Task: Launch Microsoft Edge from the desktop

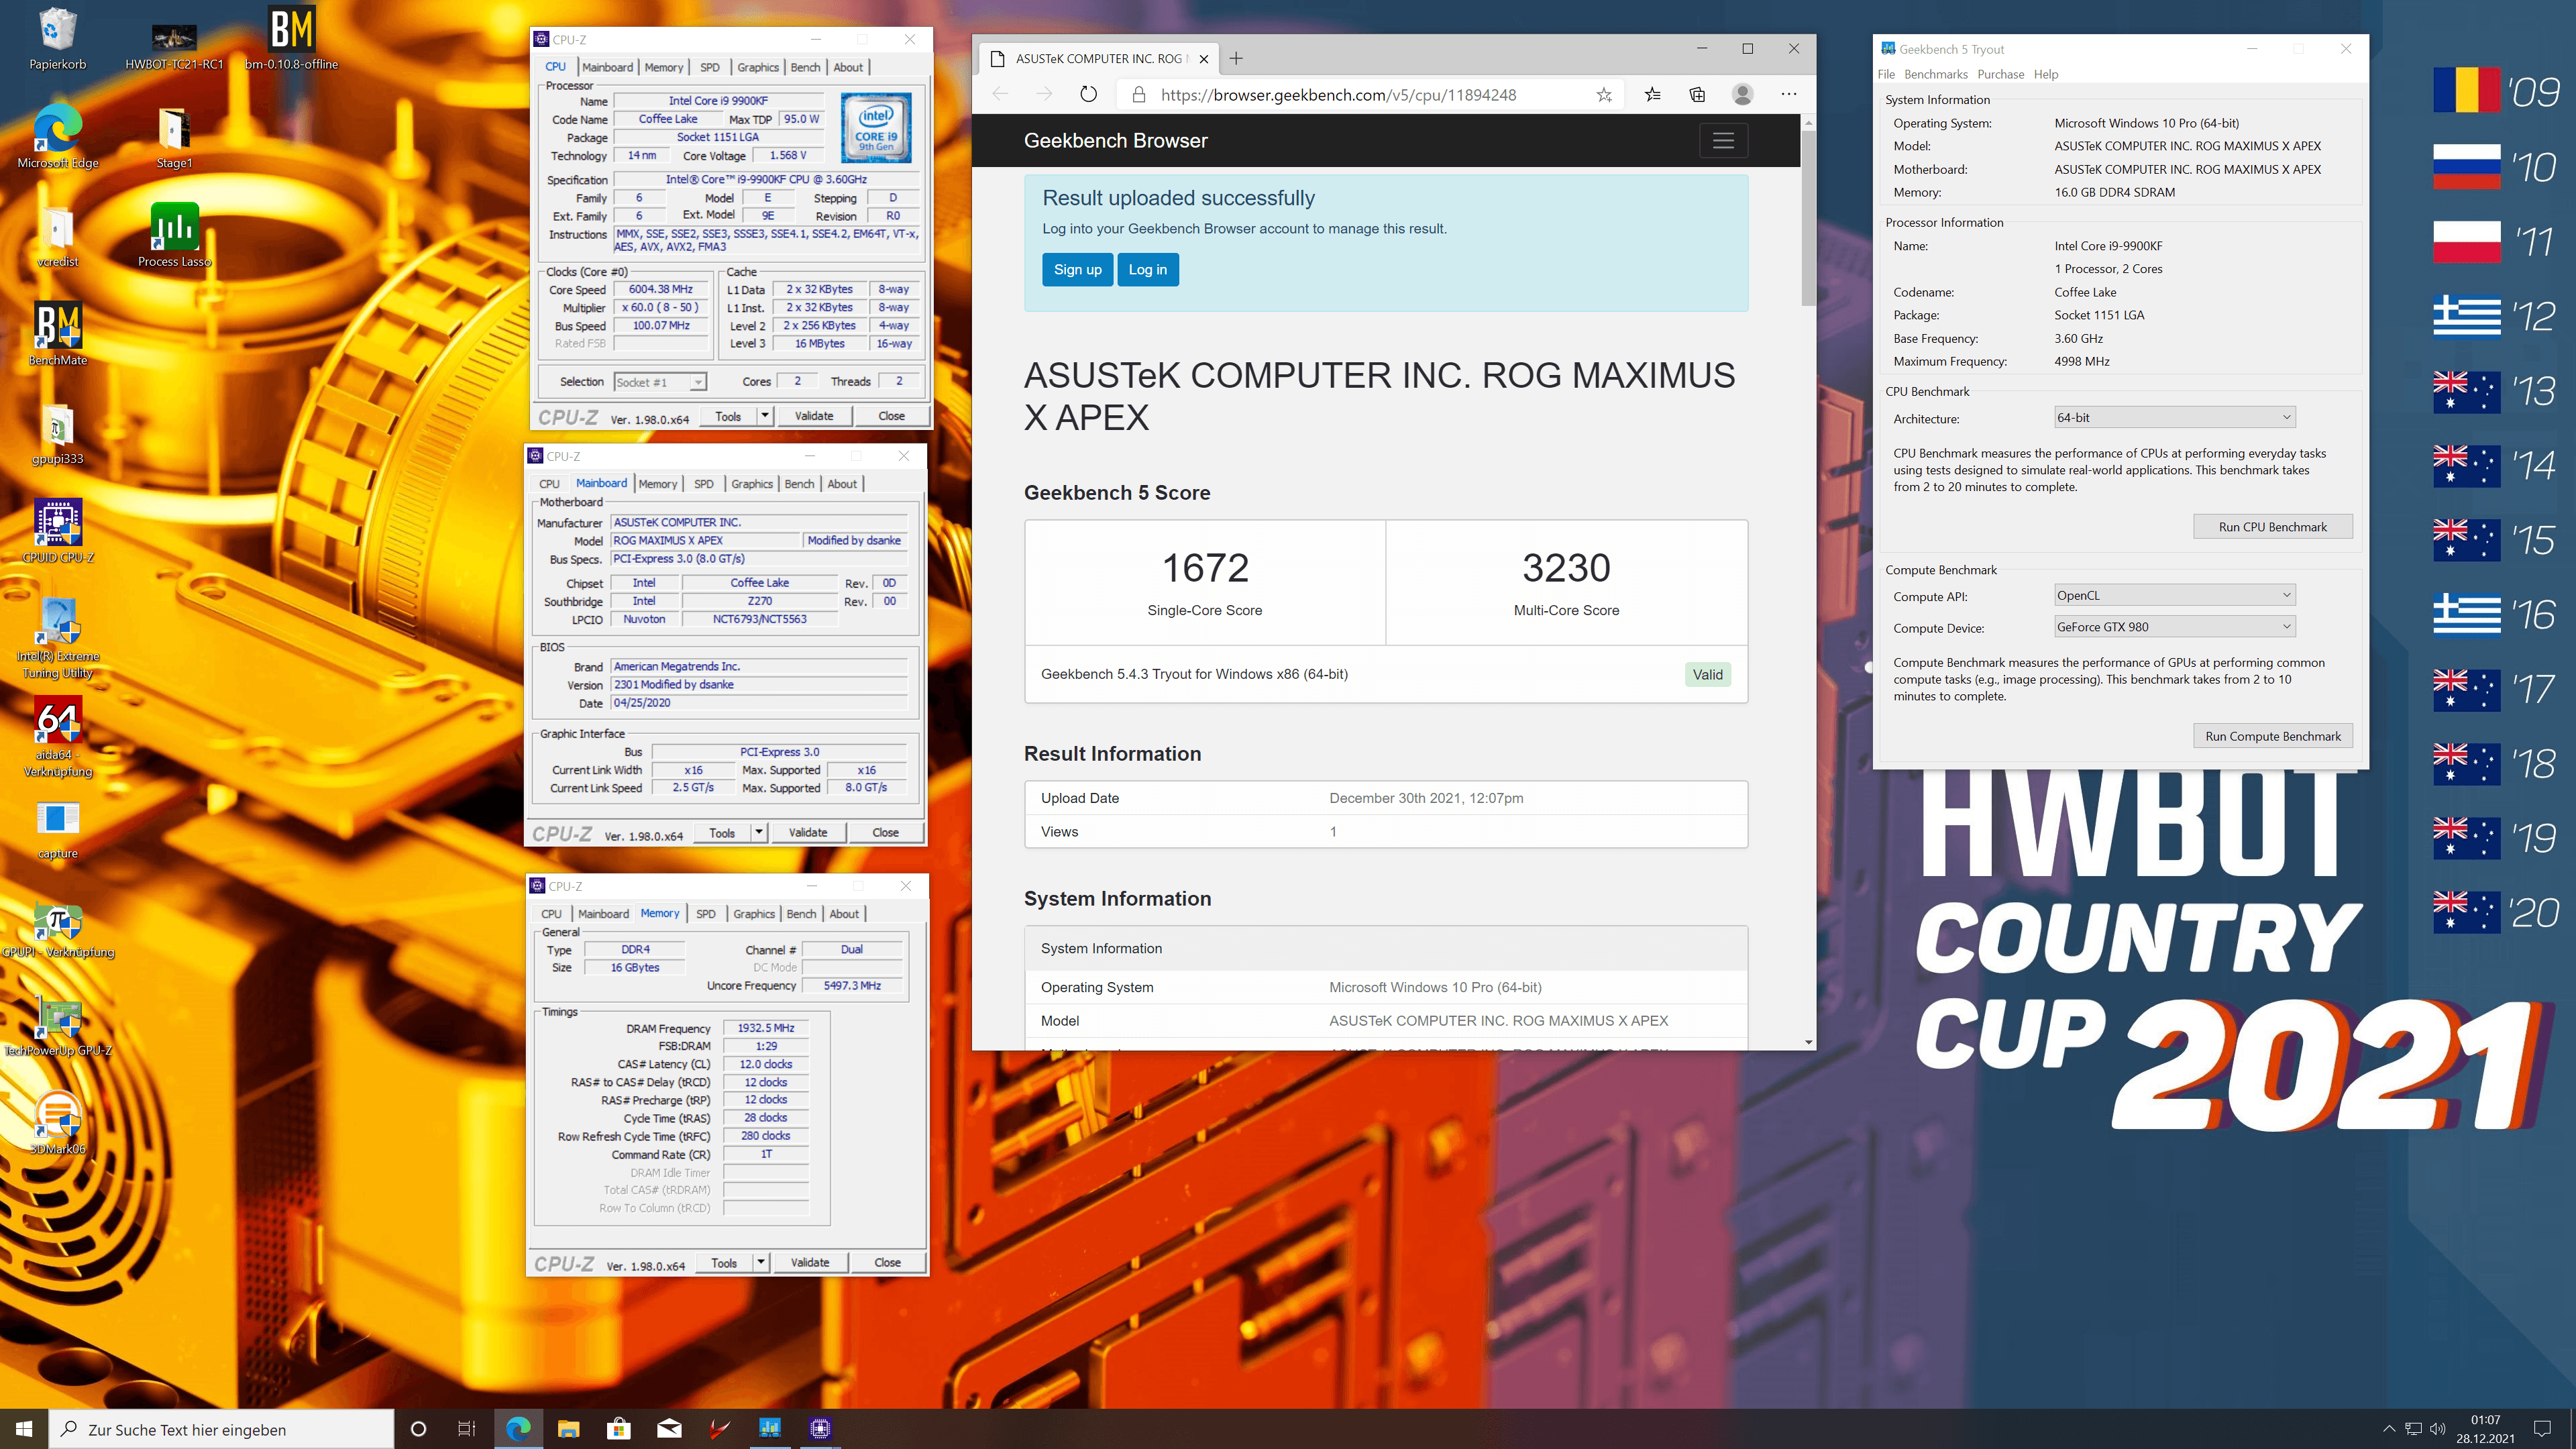Action: 58,136
